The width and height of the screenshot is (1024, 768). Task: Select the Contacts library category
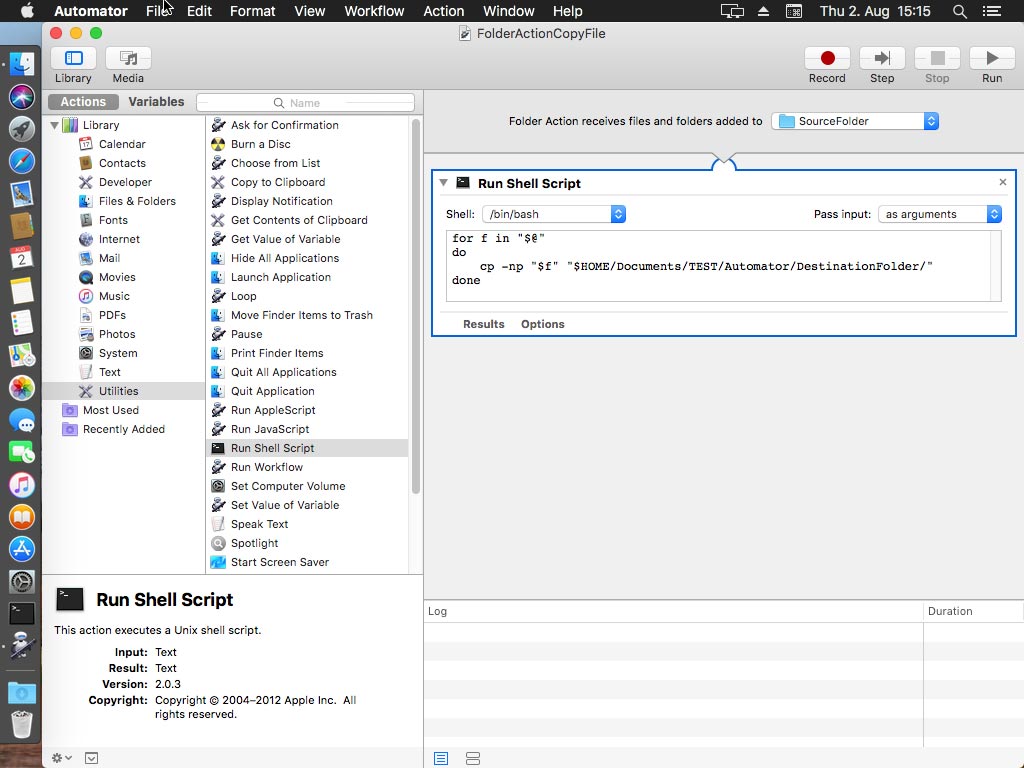click(121, 163)
